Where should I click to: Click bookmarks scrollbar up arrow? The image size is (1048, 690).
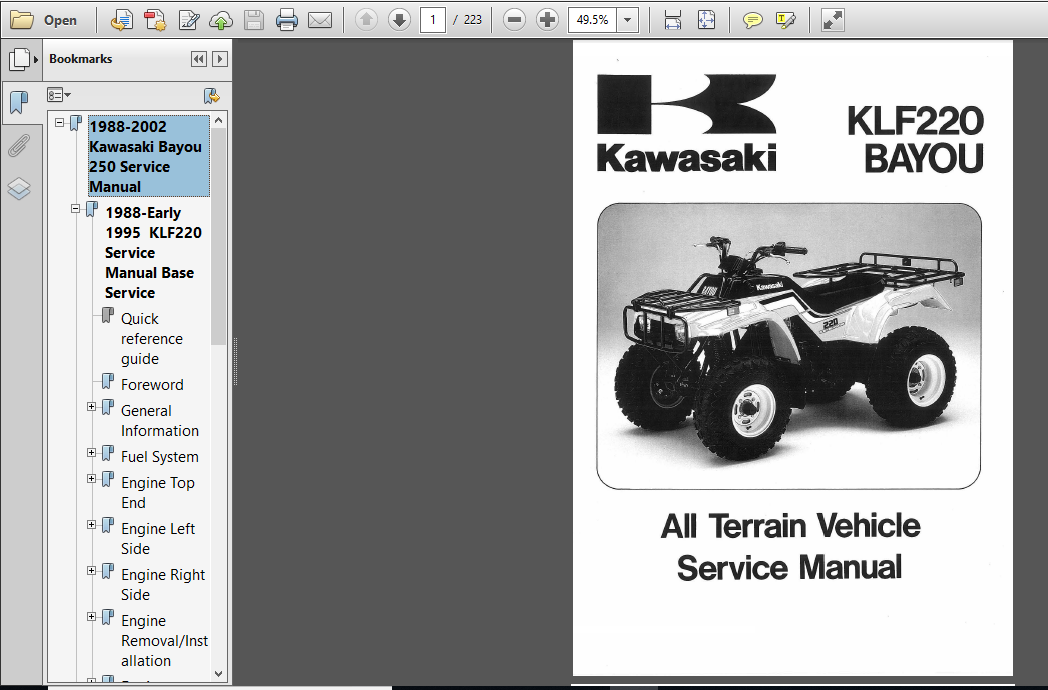(x=219, y=120)
